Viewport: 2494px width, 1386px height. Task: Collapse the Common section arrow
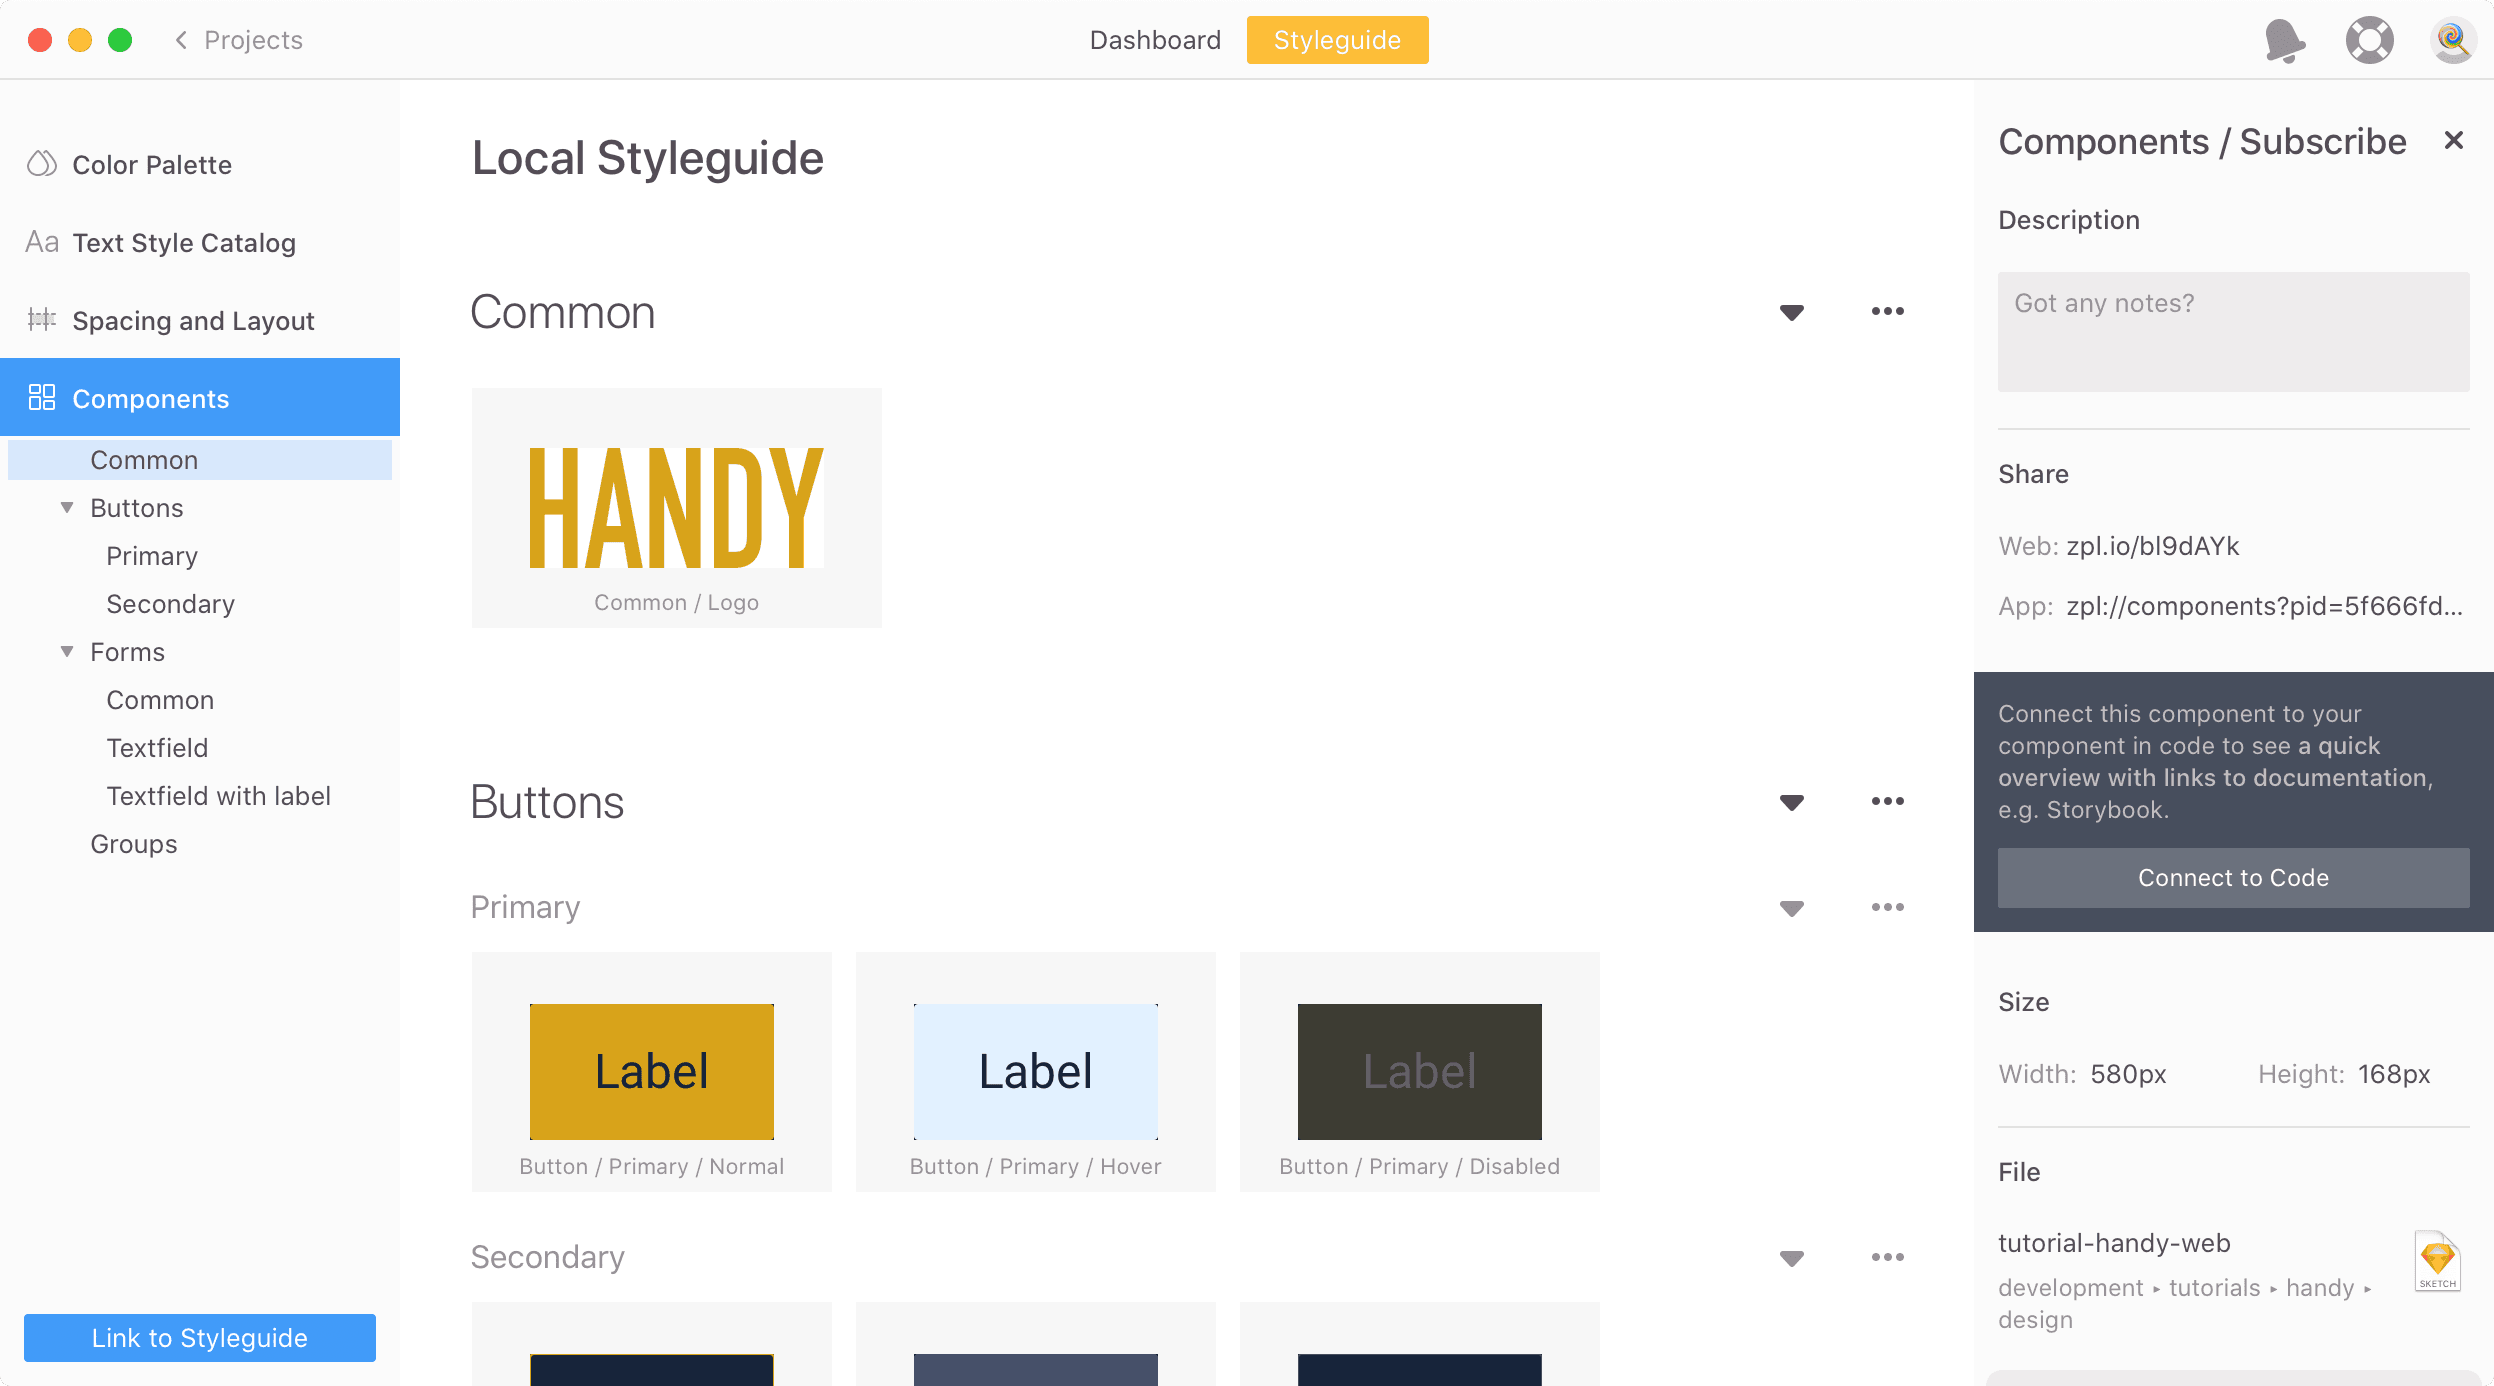point(1792,313)
